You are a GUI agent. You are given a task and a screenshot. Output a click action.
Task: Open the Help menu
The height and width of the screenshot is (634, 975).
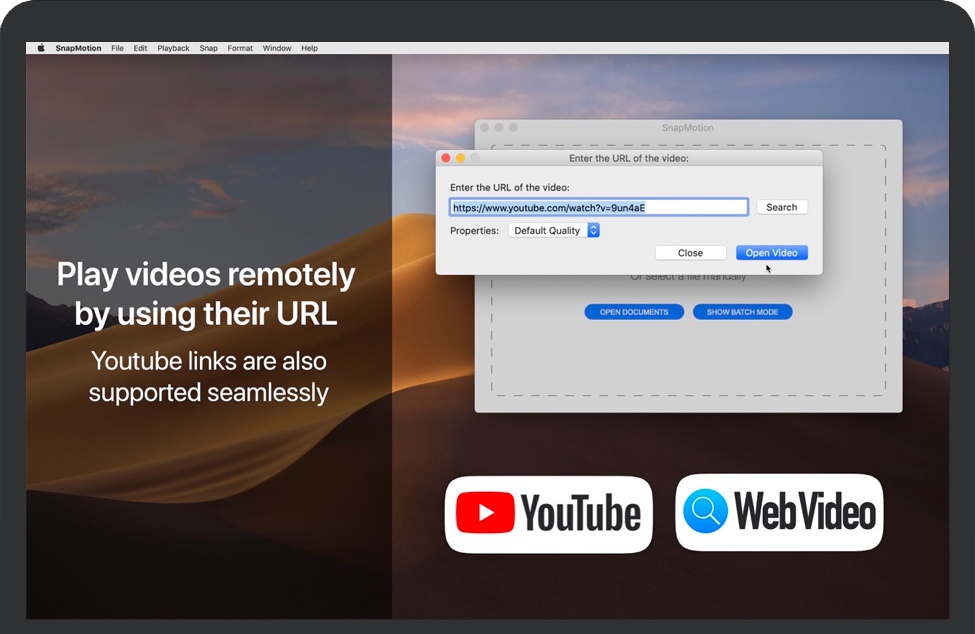point(310,48)
